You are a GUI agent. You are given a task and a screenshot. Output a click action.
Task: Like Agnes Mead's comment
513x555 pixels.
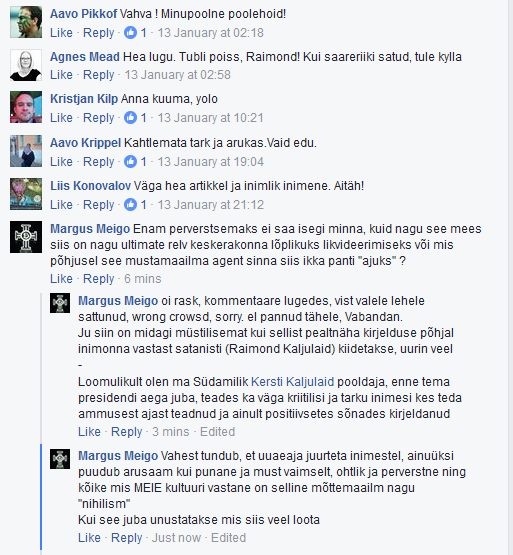click(61, 75)
